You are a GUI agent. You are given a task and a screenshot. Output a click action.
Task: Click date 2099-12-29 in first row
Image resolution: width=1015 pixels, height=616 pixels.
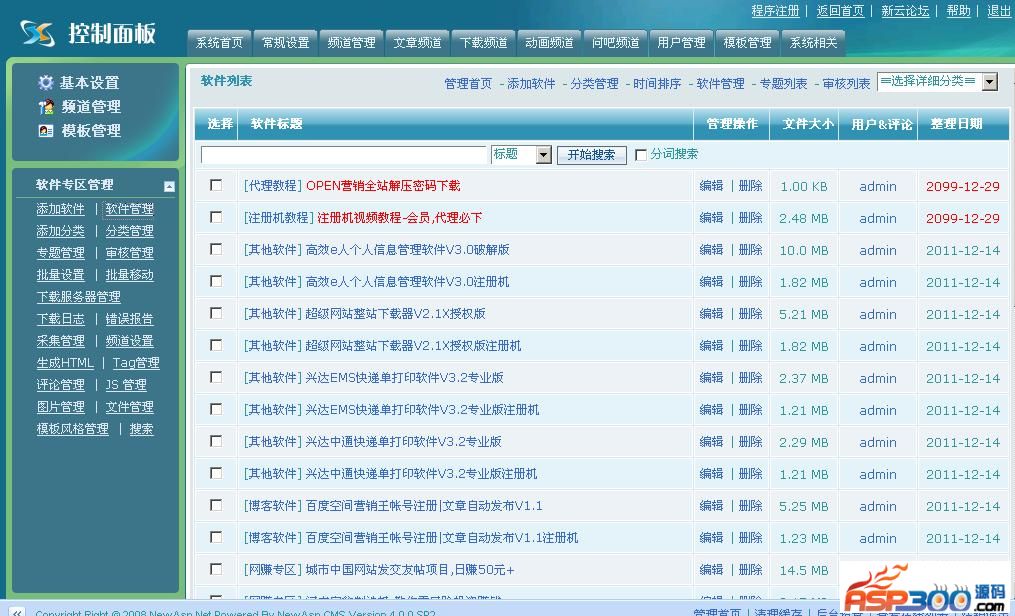coord(963,186)
